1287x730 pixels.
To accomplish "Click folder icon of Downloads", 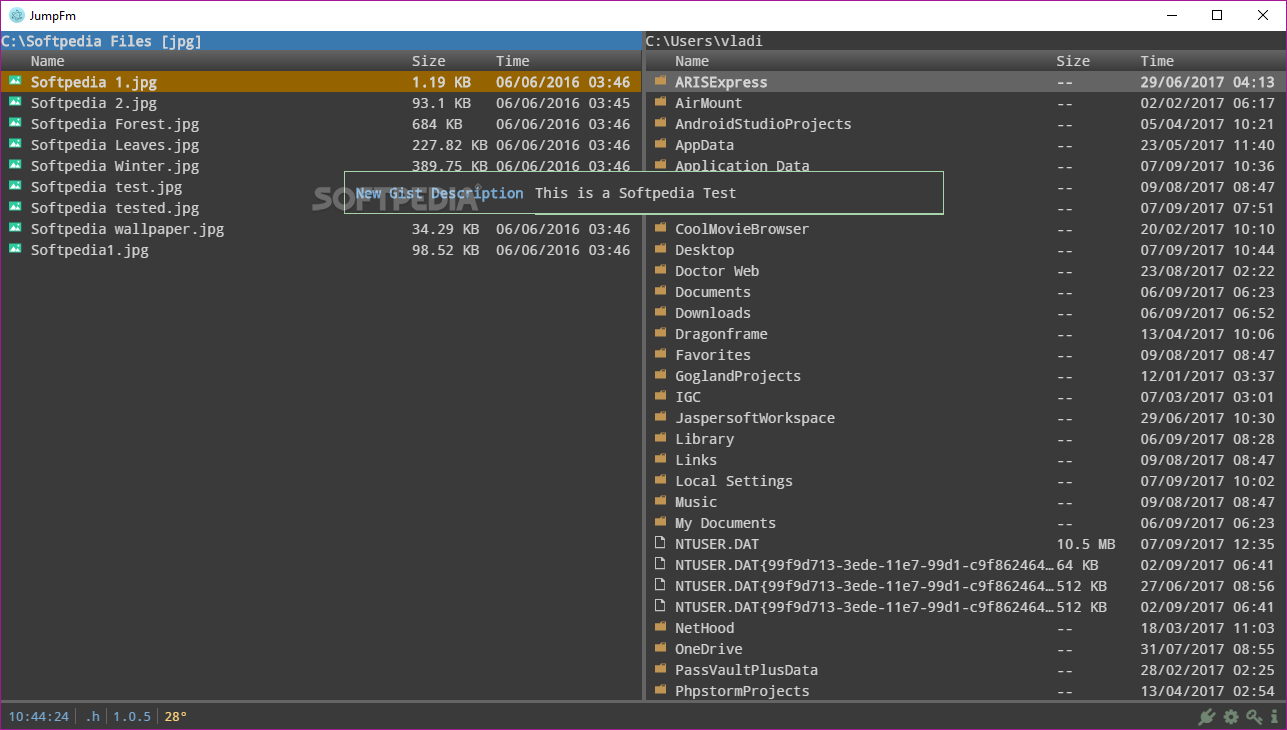I will coord(660,312).
